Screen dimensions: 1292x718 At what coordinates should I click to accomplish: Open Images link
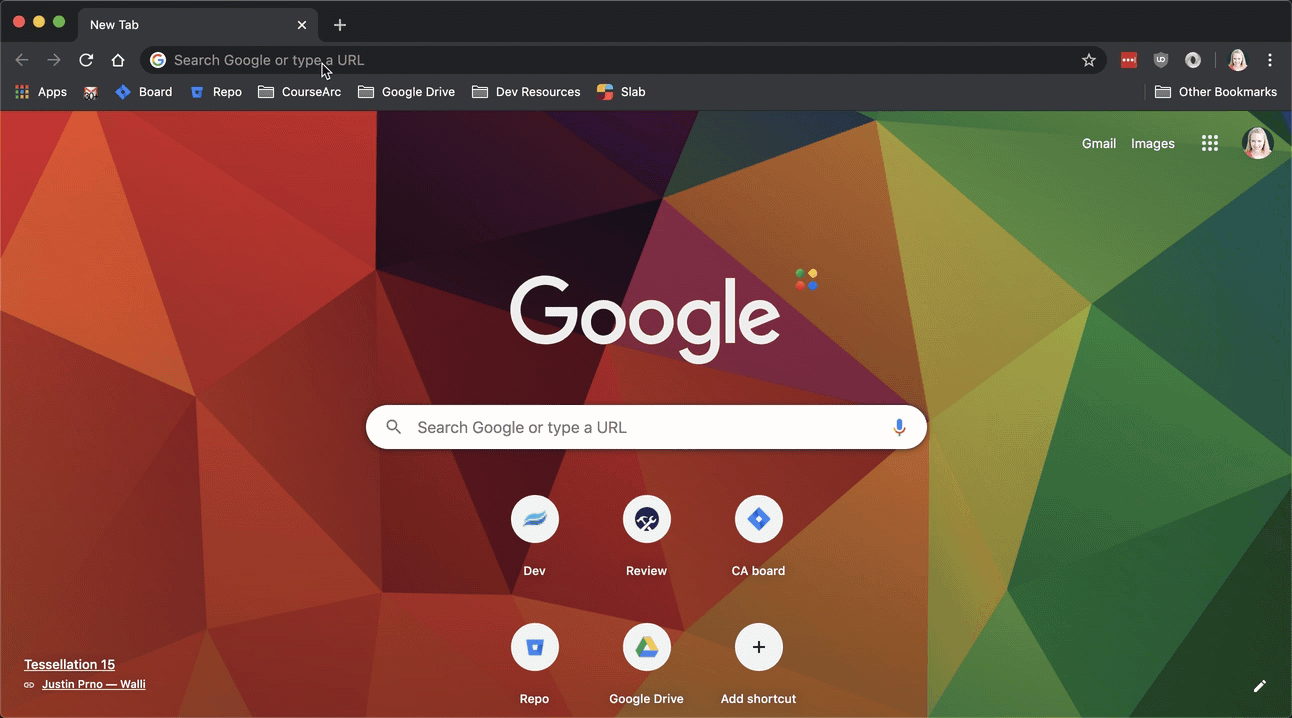coord(1153,144)
